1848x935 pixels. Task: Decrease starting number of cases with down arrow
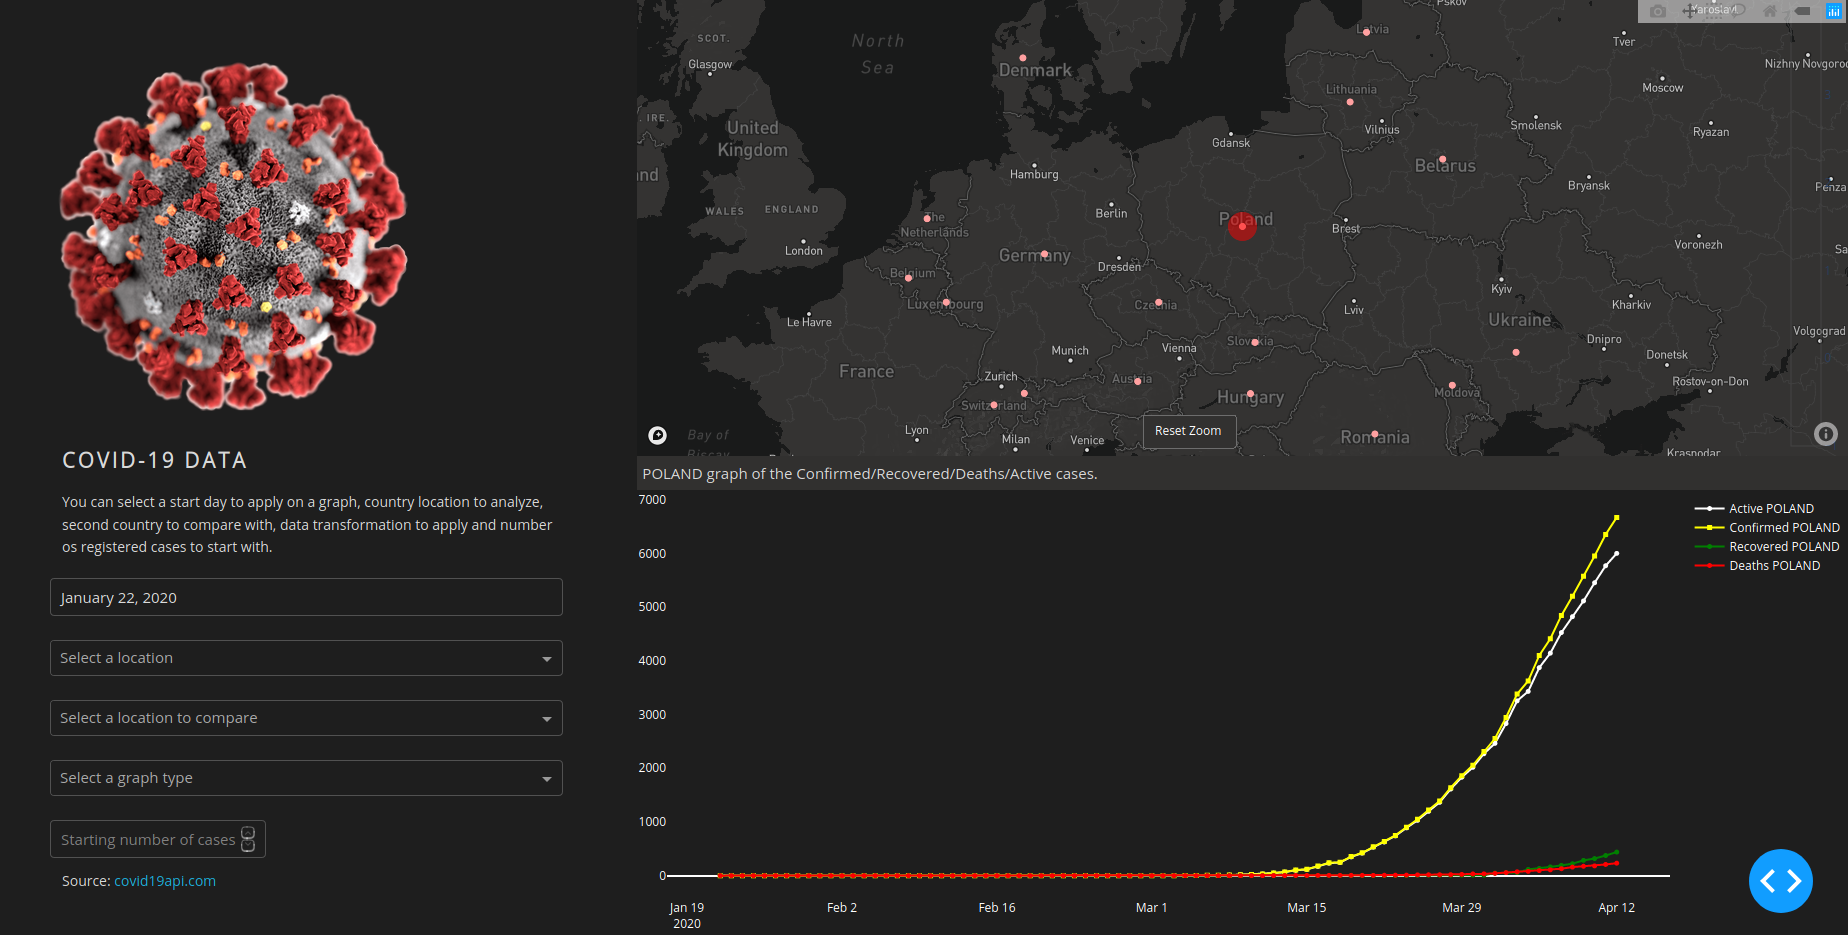click(248, 846)
